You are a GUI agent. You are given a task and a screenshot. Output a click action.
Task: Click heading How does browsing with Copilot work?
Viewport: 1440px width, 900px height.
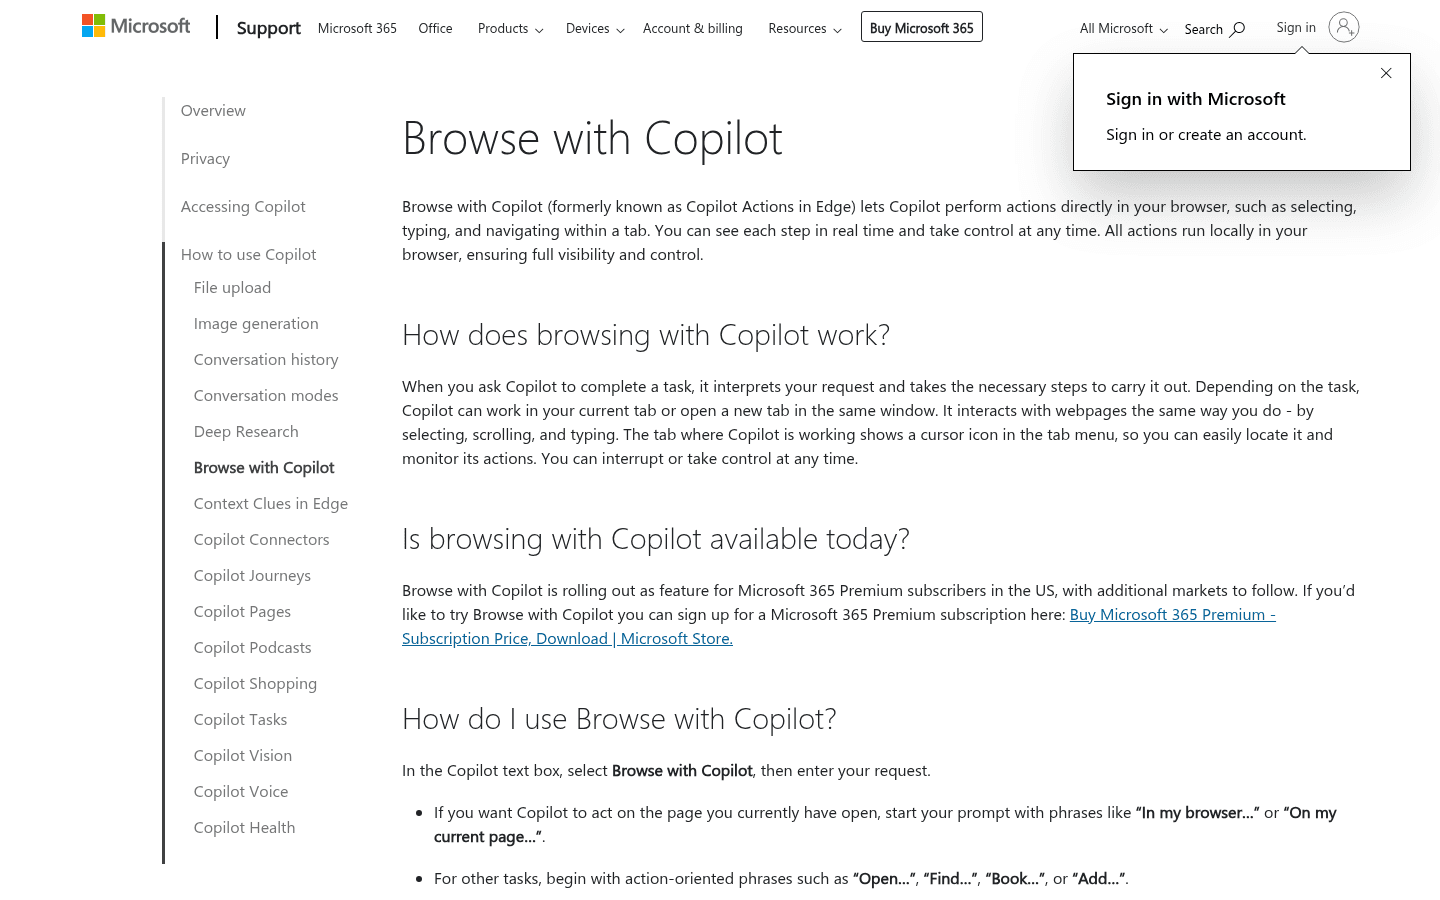[x=646, y=335]
